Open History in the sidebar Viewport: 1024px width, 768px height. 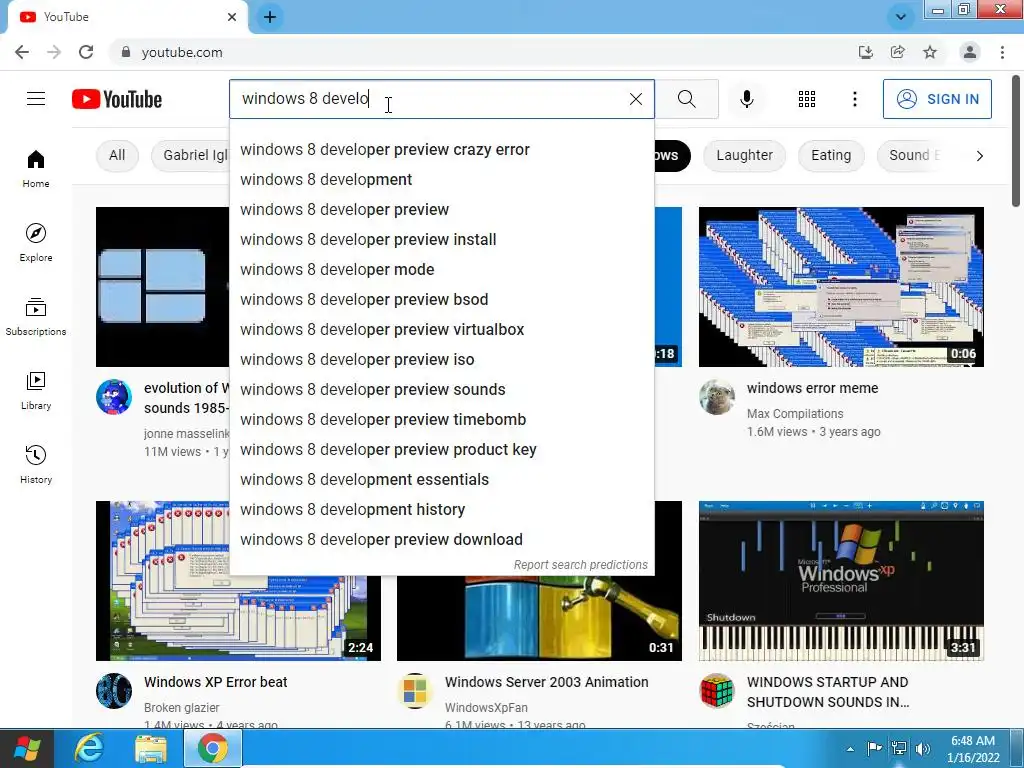(36, 464)
